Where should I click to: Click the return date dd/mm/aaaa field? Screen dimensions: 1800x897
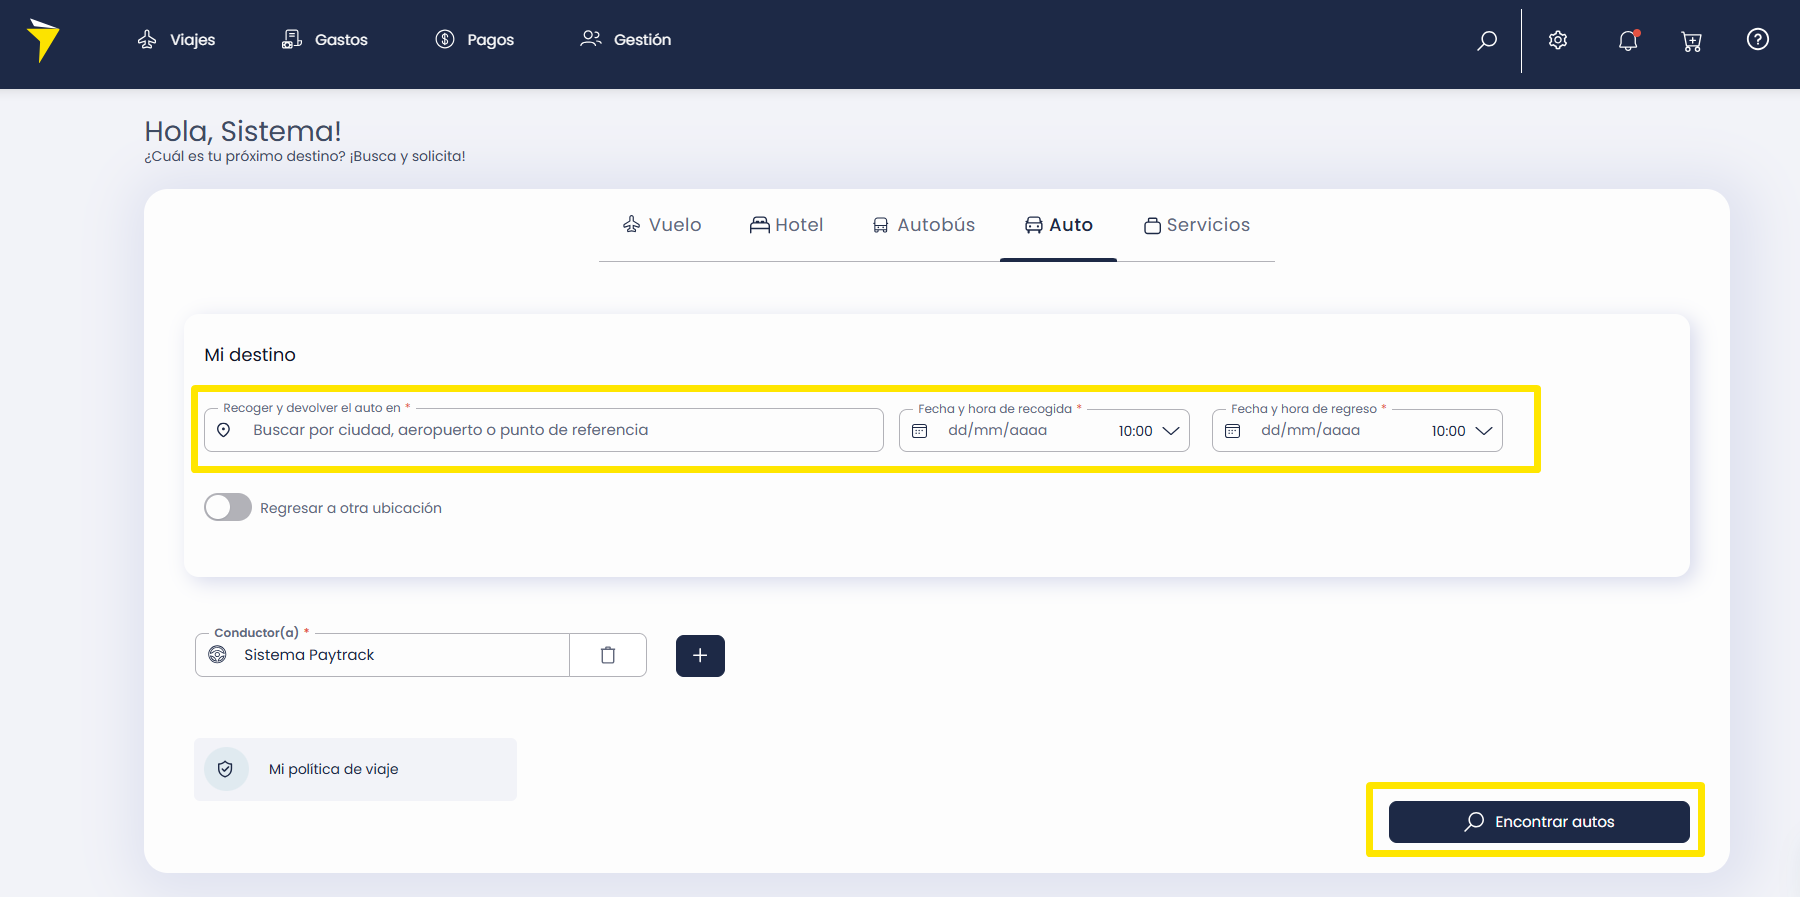[x=1311, y=431]
